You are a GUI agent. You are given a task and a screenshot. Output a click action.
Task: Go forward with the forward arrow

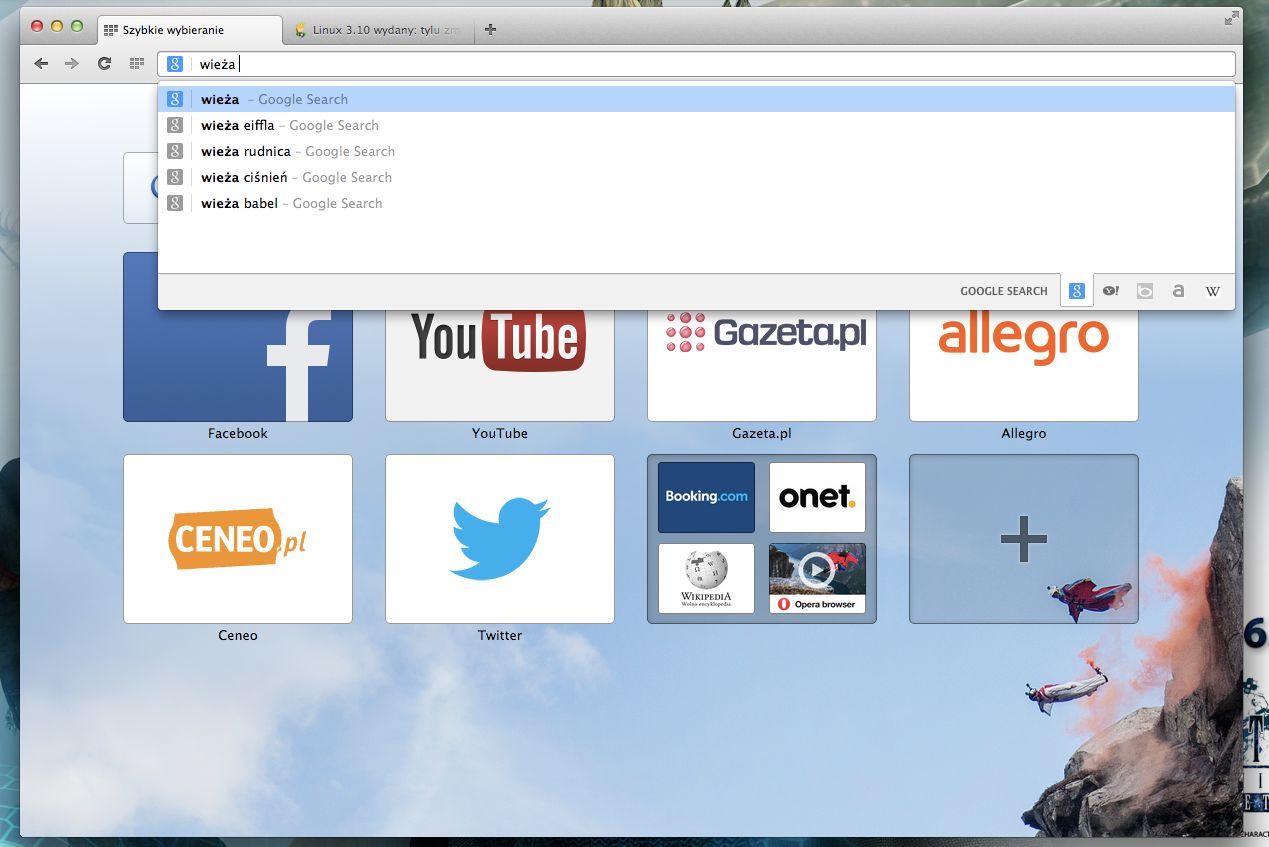71,64
